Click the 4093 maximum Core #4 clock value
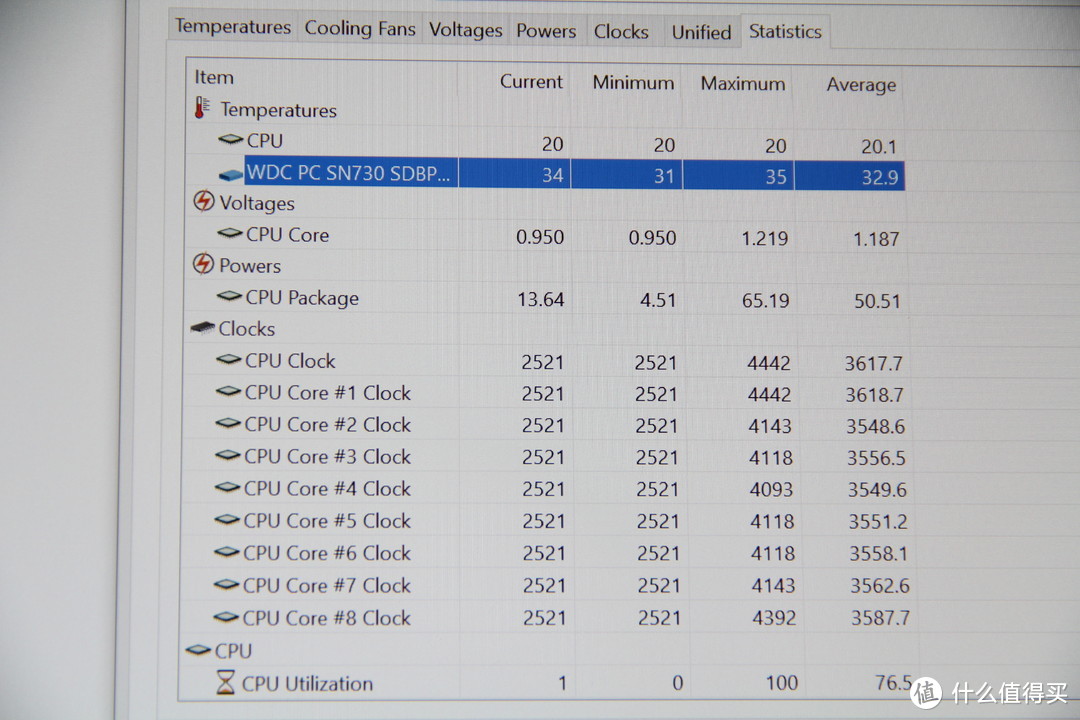Image resolution: width=1080 pixels, height=720 pixels. [x=771, y=489]
